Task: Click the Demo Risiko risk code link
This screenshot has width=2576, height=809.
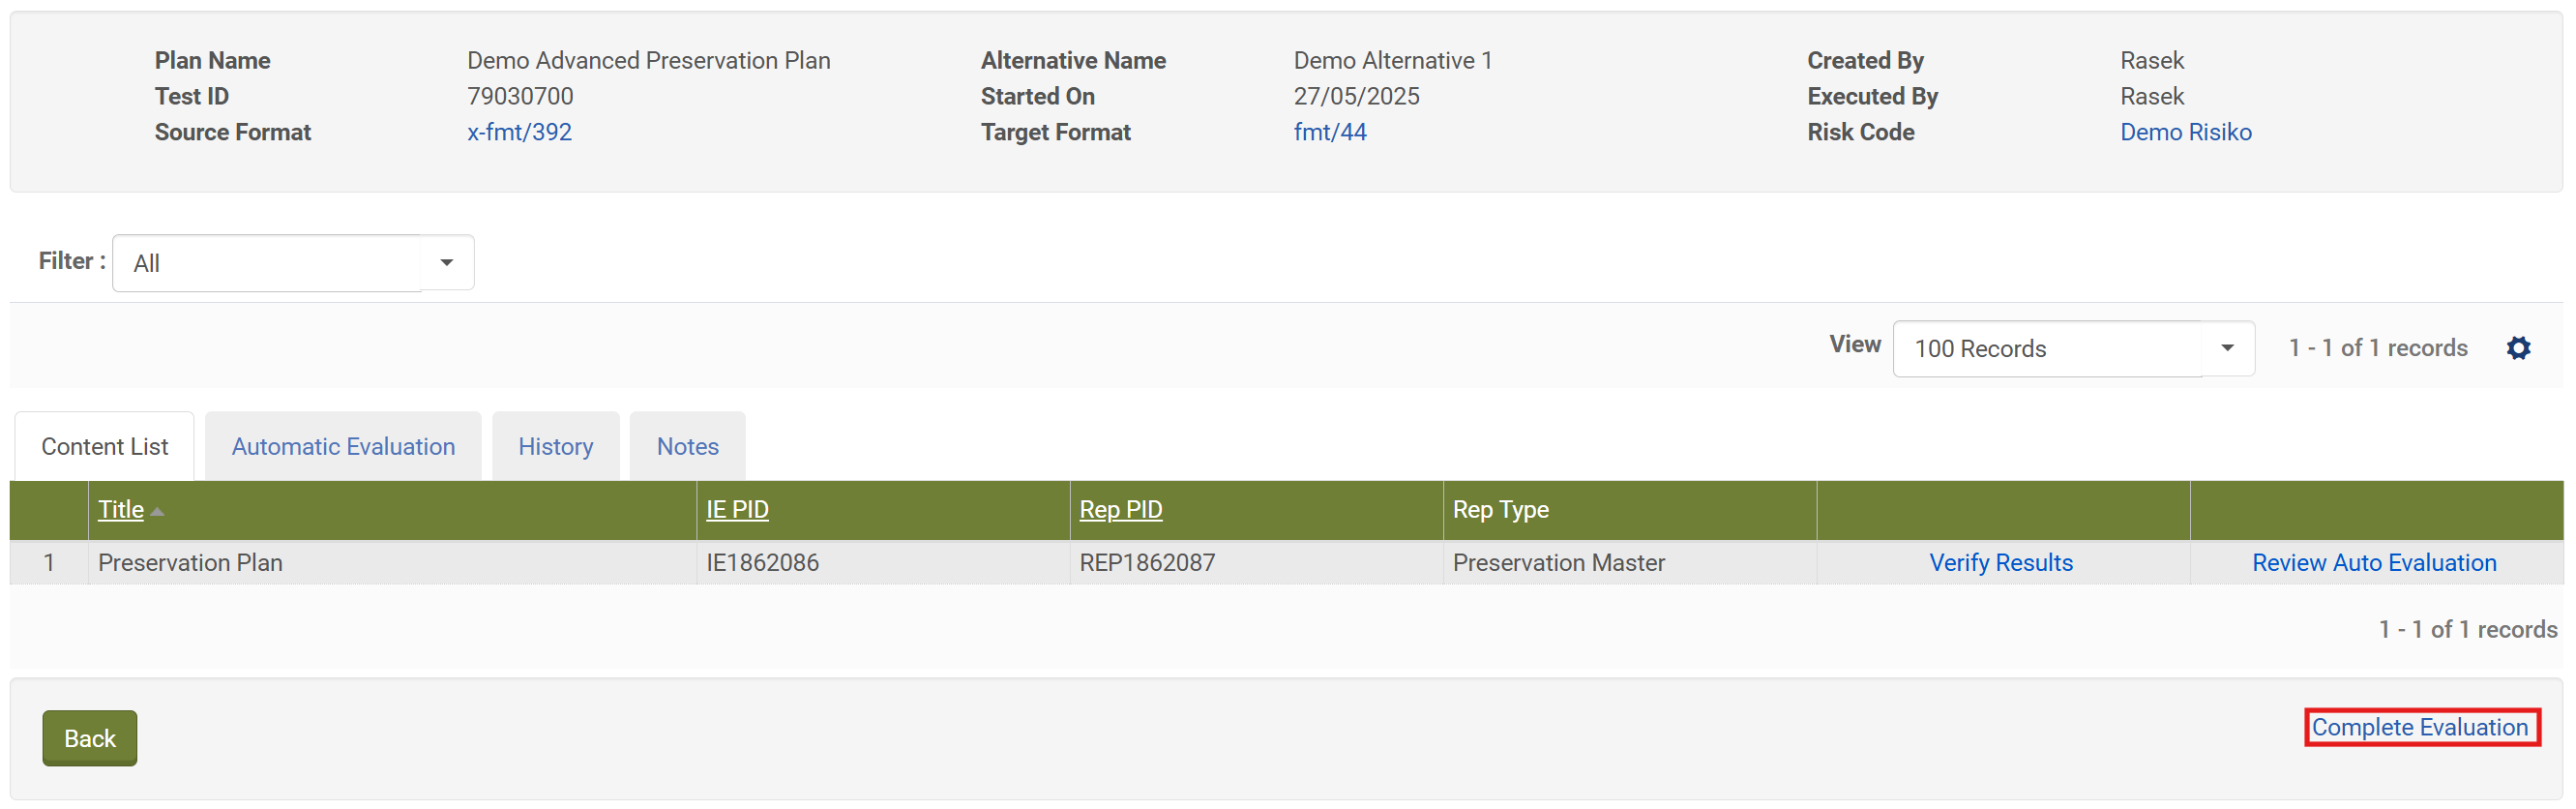Action: (2185, 132)
